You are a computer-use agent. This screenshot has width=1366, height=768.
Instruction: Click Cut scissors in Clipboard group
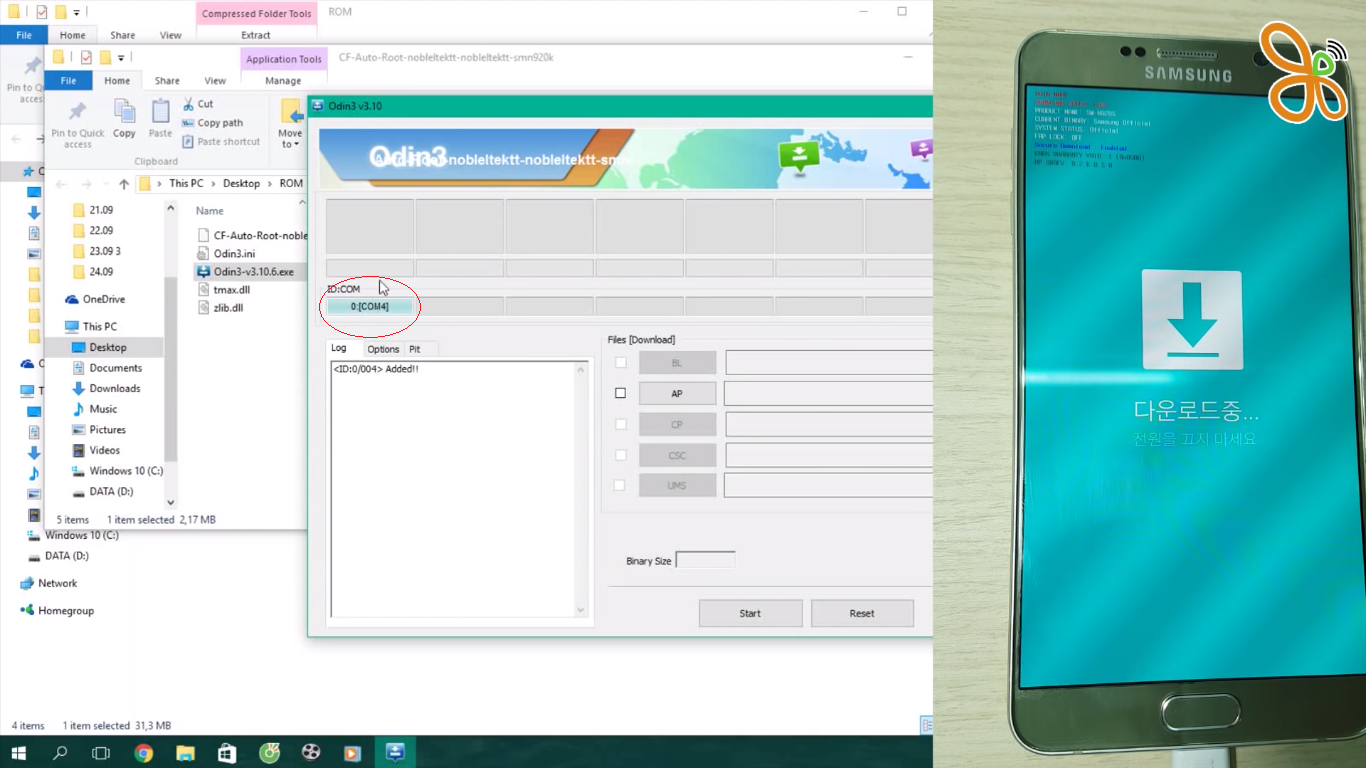coord(189,104)
